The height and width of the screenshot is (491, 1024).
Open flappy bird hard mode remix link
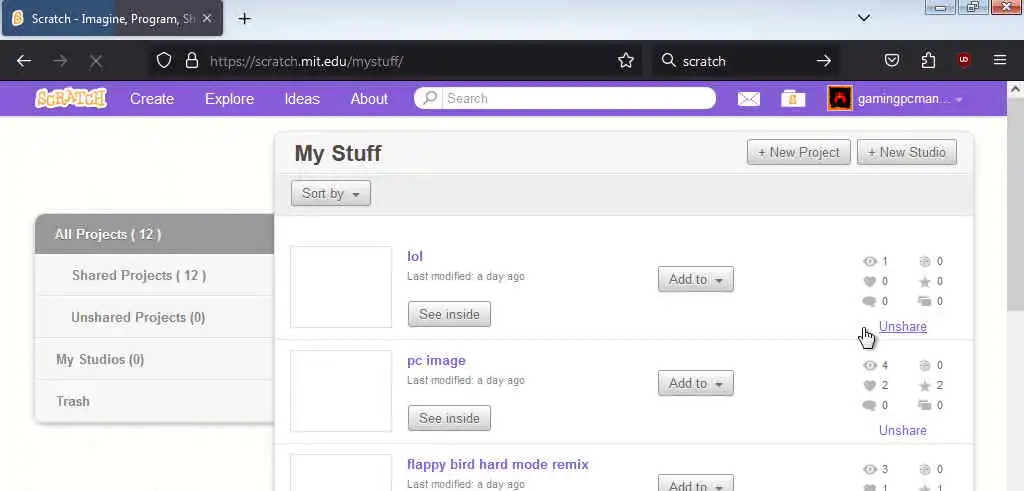pyautogui.click(x=498, y=464)
